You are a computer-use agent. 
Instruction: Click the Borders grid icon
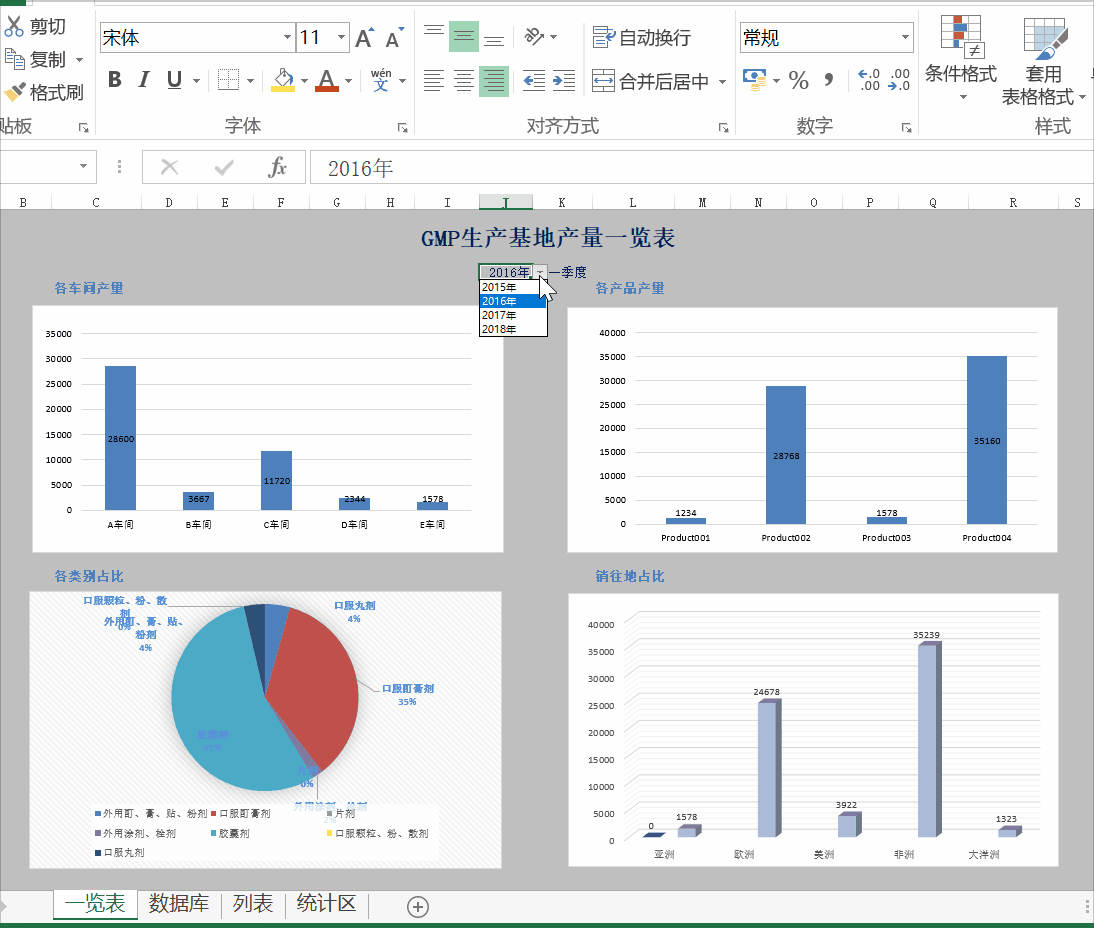(x=228, y=80)
